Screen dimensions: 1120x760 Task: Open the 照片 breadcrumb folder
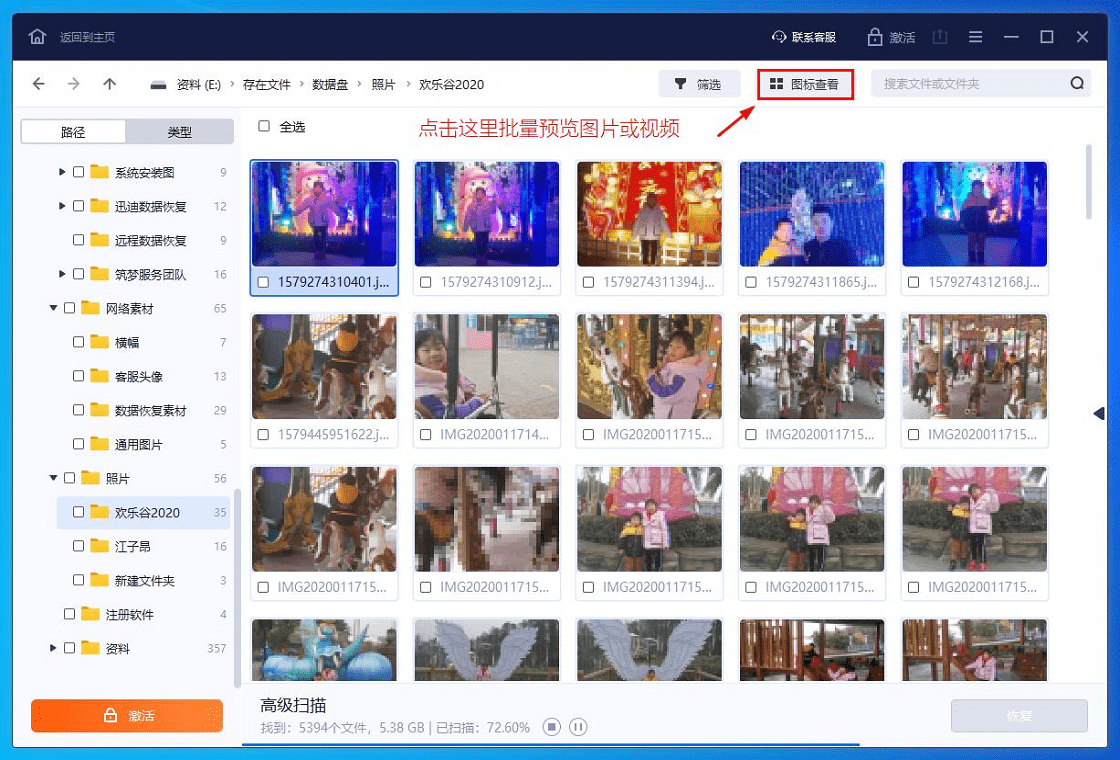pyautogui.click(x=384, y=84)
